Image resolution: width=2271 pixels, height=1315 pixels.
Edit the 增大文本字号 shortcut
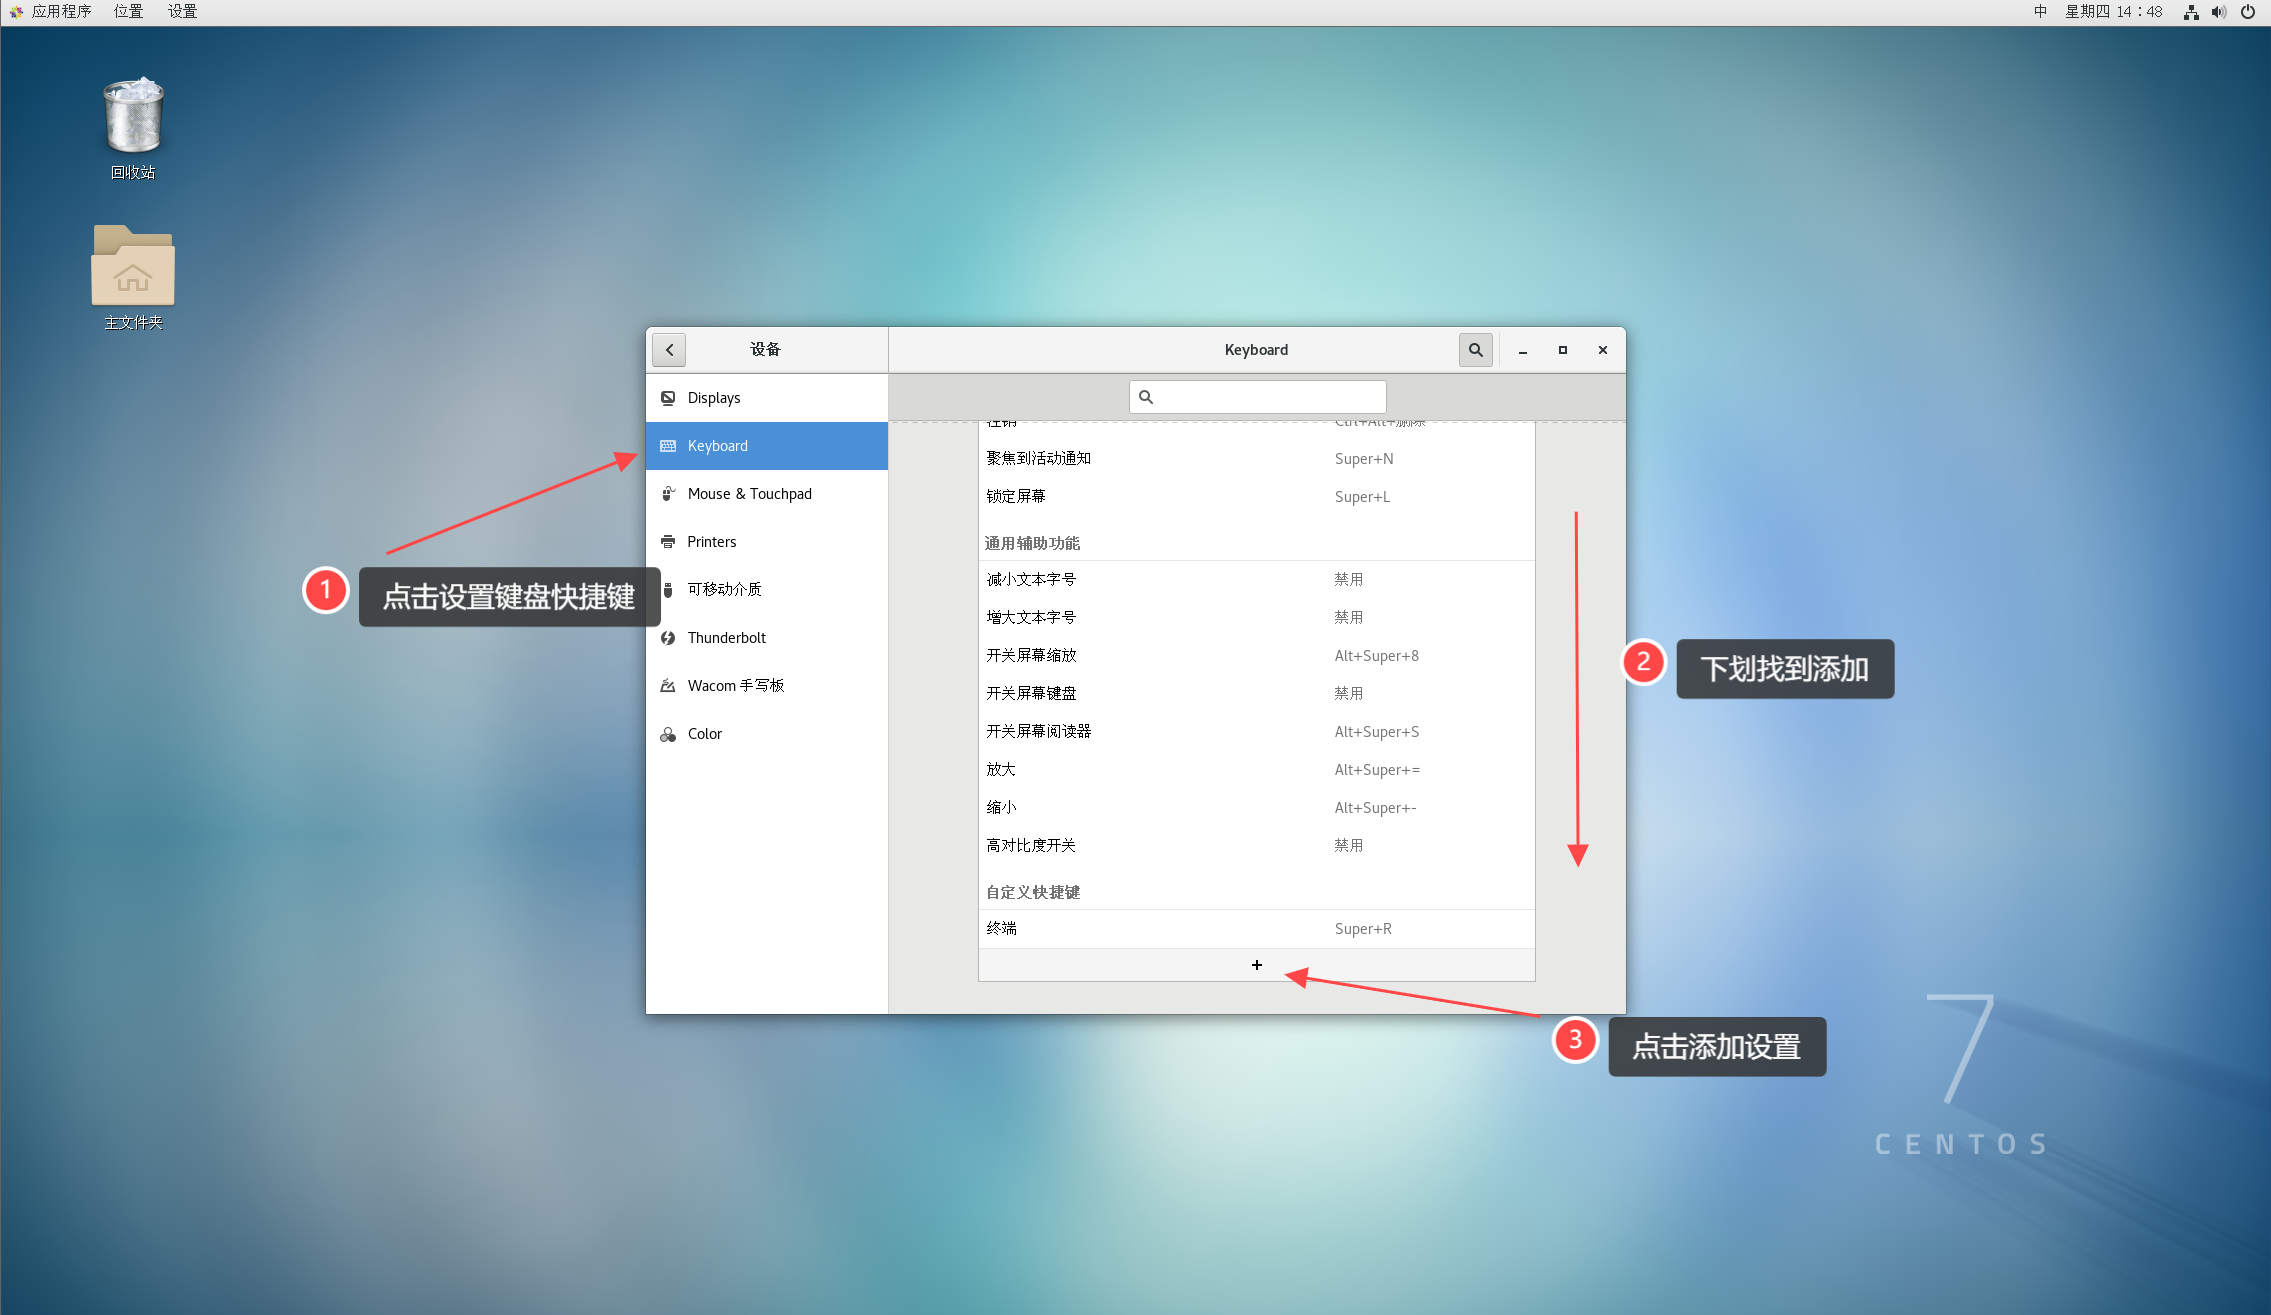click(1257, 618)
